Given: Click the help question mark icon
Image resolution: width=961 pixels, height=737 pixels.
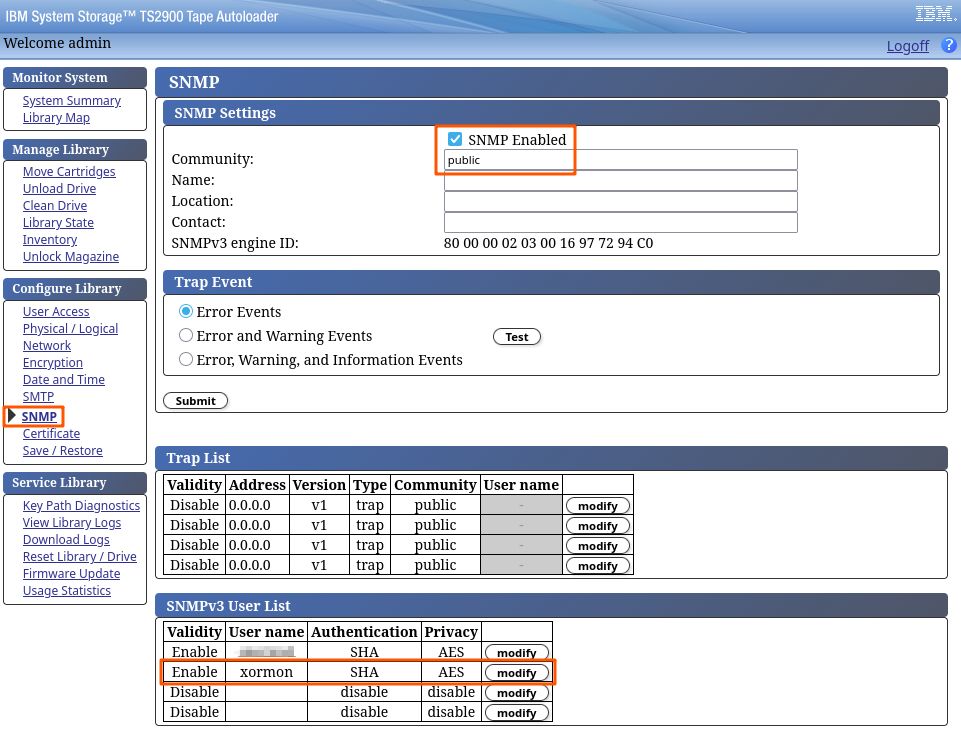Looking at the screenshot, I should (x=948, y=46).
